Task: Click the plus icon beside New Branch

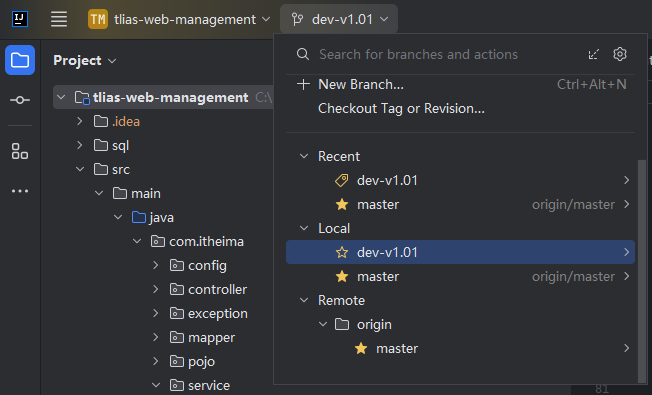Action: [x=303, y=84]
